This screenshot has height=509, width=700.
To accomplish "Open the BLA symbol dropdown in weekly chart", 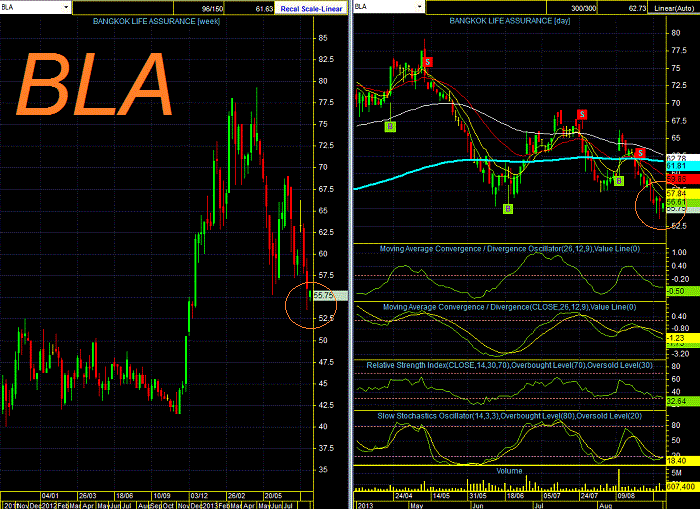I will click(x=66, y=8).
